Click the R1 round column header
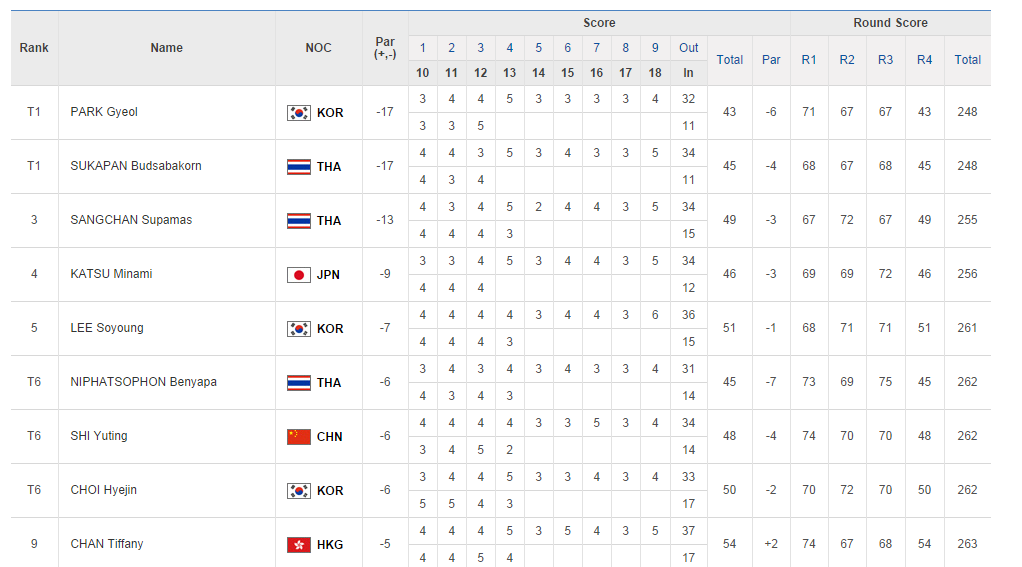This screenshot has width=1022, height=567. coord(809,60)
